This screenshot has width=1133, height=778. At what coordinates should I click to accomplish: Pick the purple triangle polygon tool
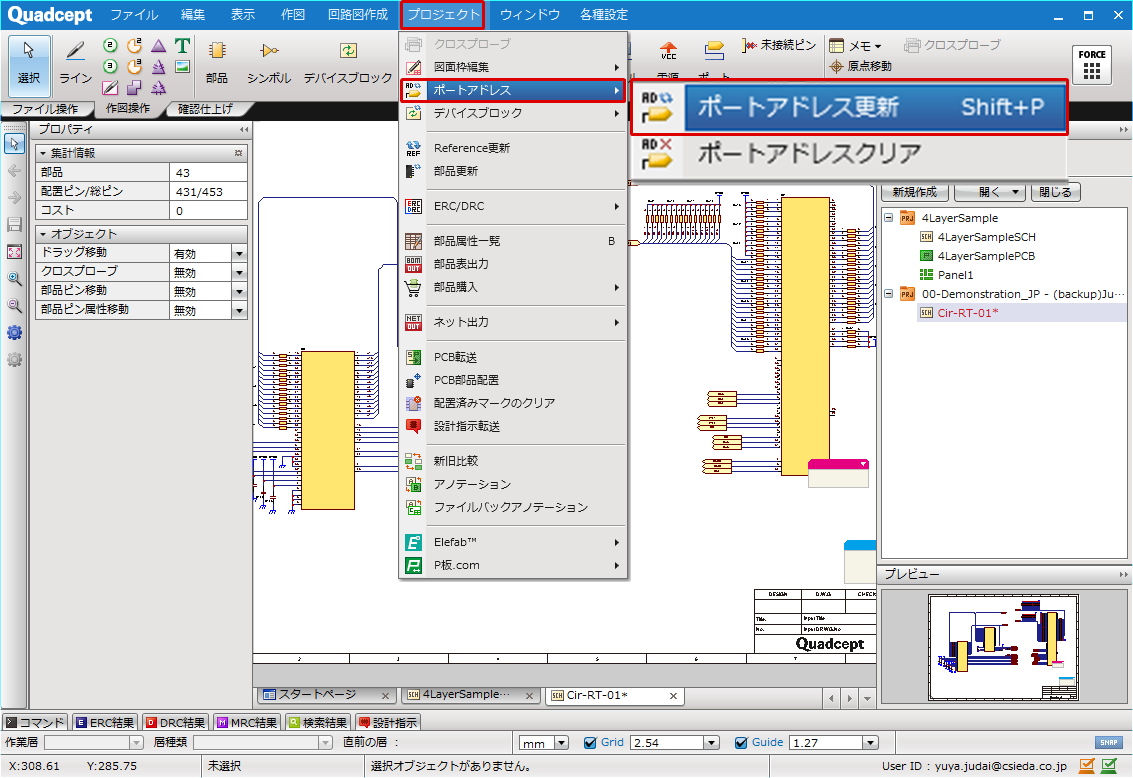tap(159, 46)
